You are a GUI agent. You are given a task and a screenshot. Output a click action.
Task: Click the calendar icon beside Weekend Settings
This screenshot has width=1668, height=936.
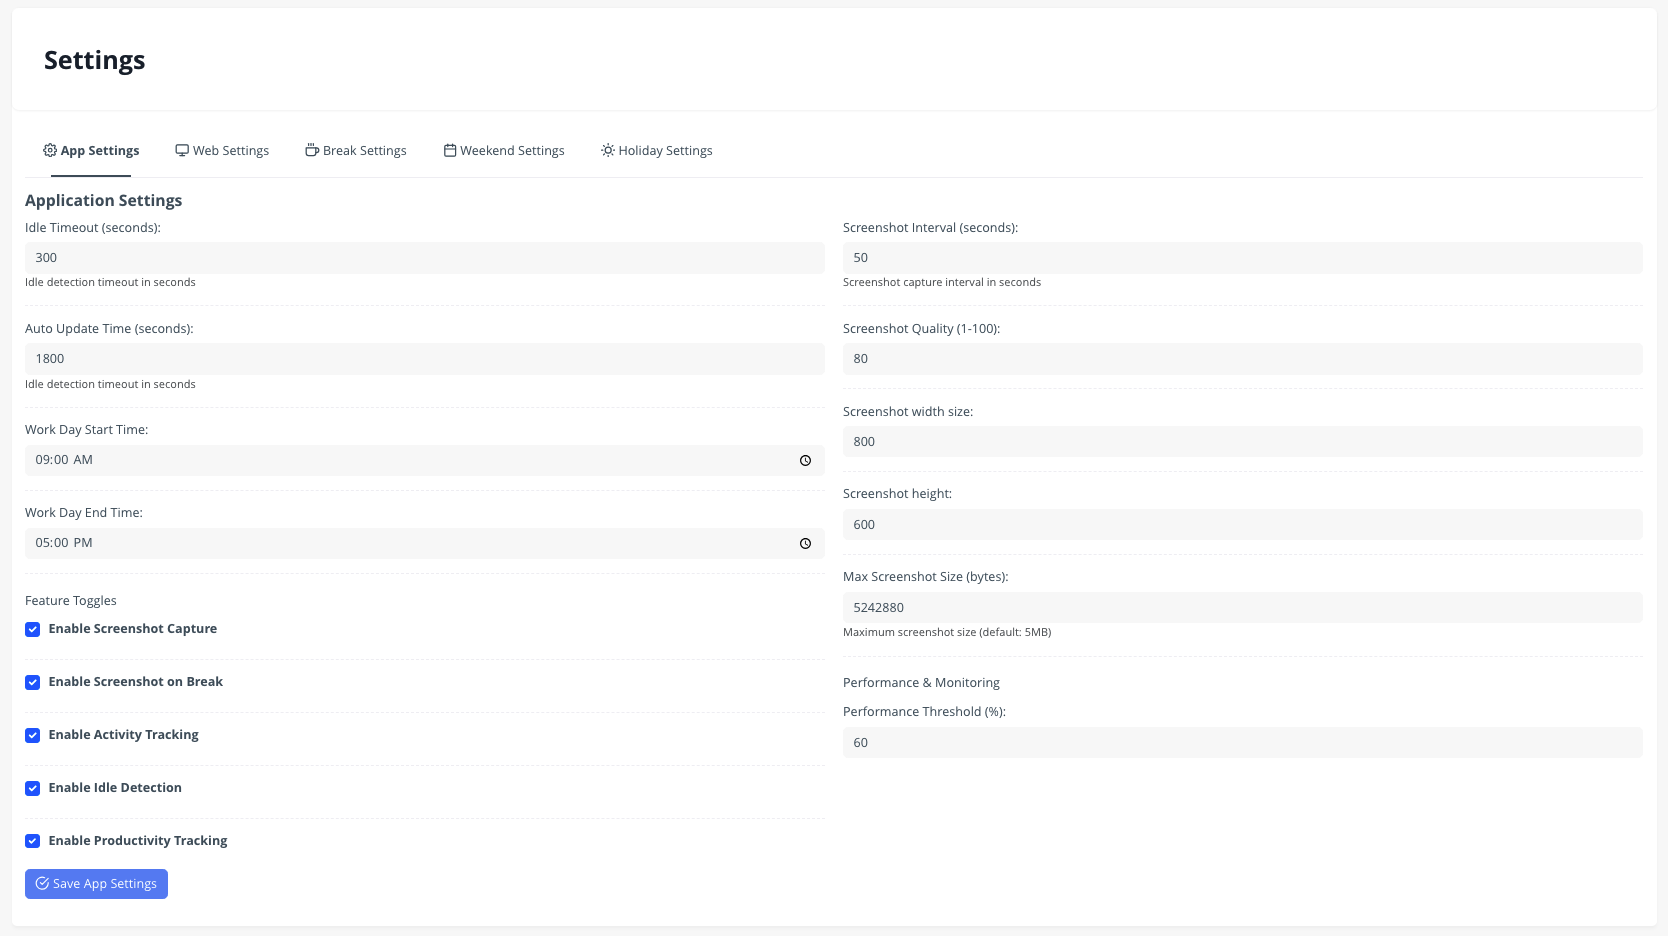(x=450, y=150)
